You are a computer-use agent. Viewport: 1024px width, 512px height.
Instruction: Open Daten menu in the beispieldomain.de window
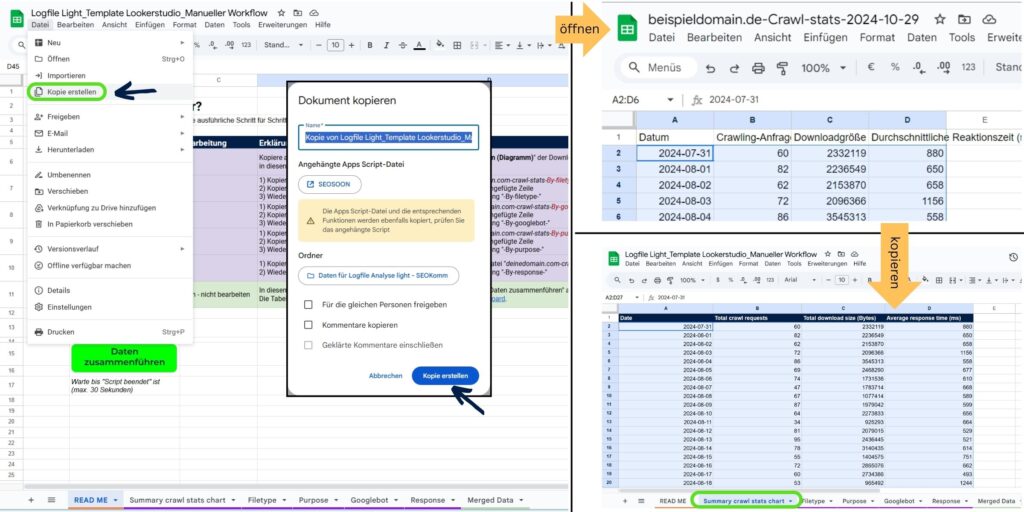pos(921,38)
